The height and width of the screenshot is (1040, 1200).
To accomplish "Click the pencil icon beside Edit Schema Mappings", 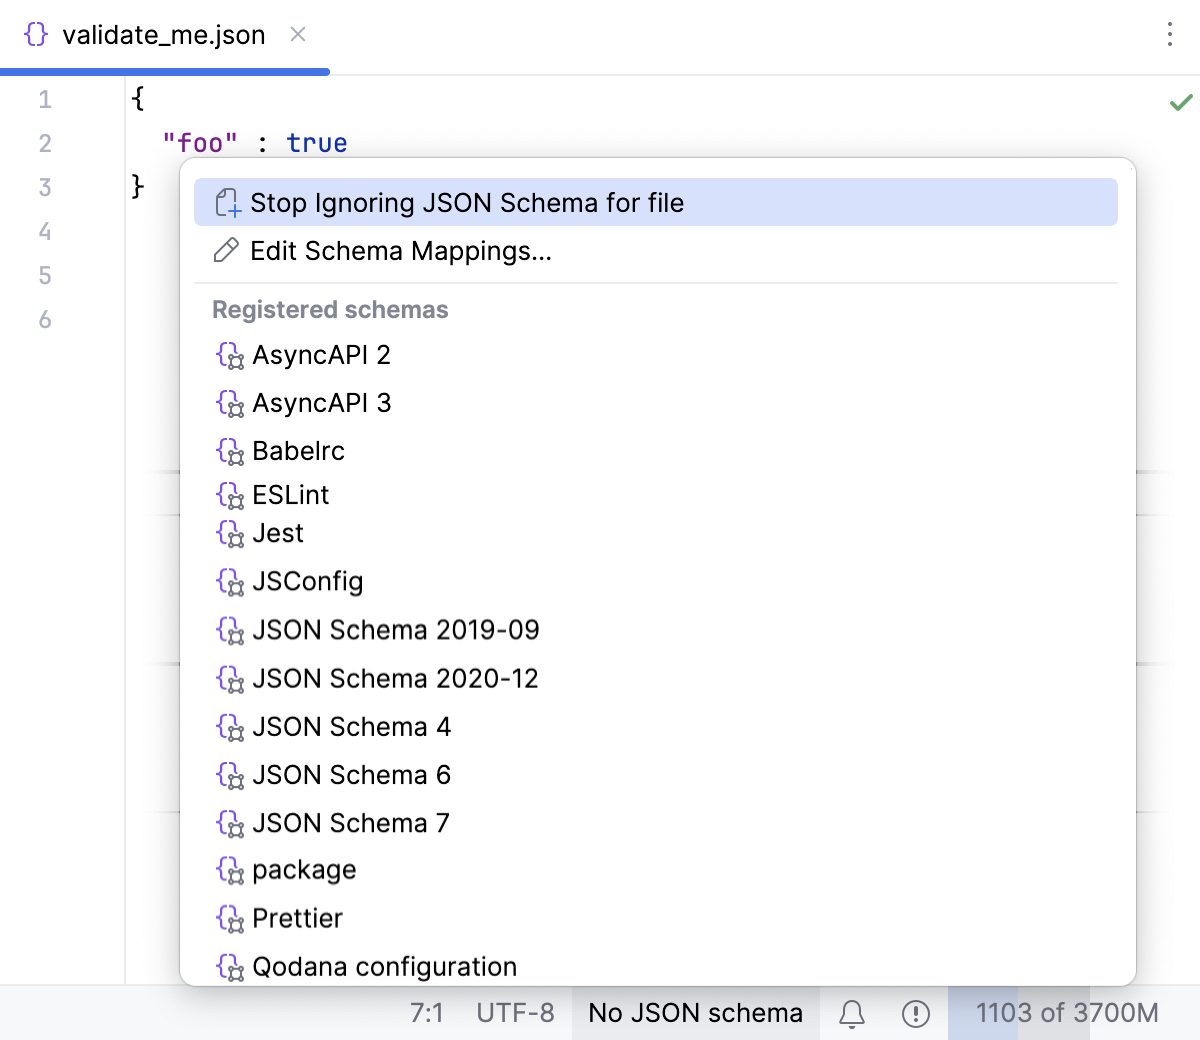I will coord(225,251).
